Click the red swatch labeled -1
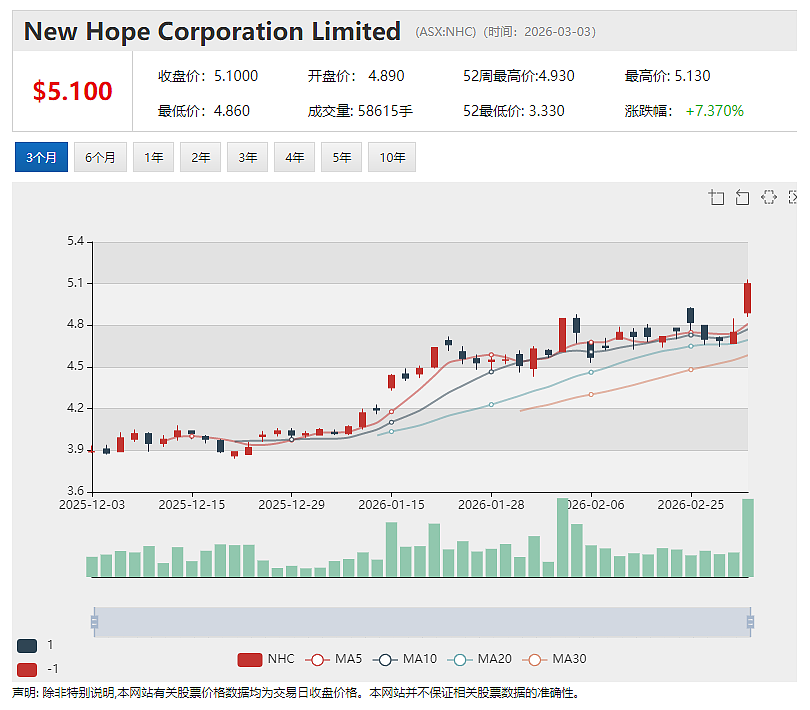 point(27,670)
